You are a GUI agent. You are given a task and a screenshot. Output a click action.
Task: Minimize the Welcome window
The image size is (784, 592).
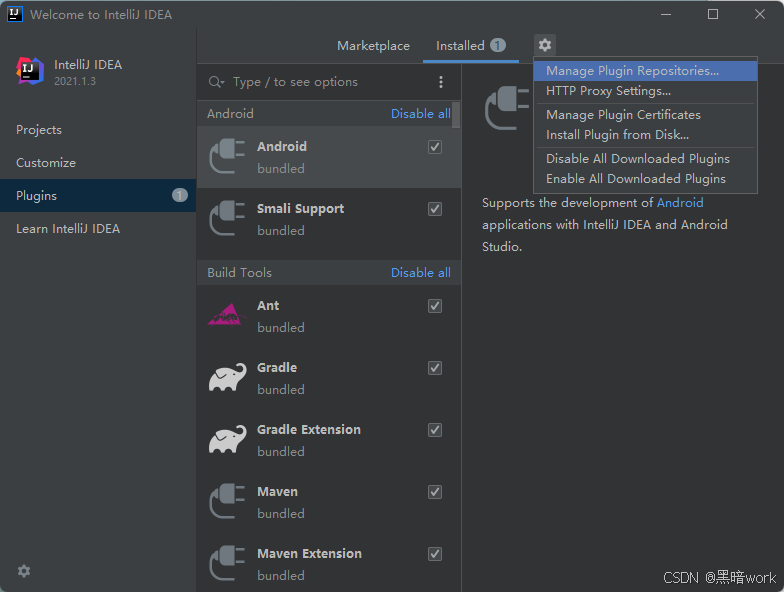click(x=666, y=14)
